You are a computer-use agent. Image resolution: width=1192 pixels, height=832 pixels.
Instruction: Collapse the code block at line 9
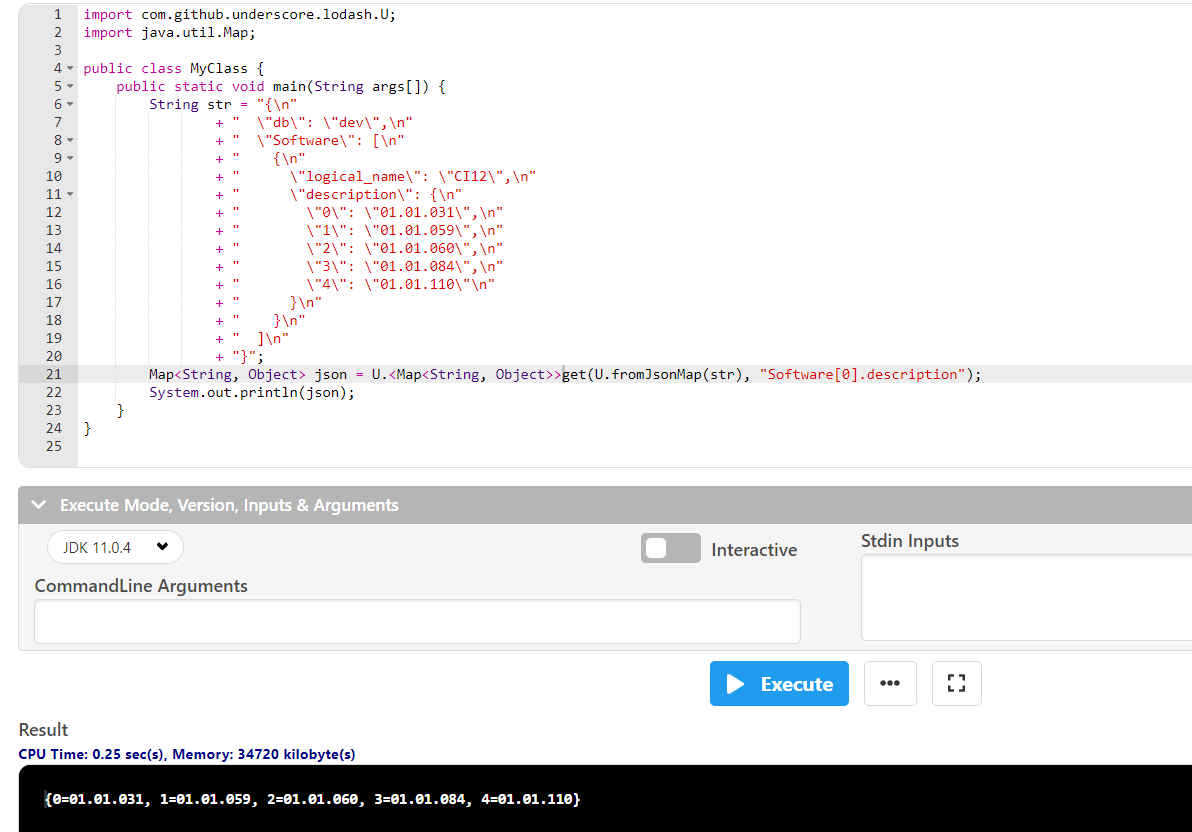tap(70, 159)
